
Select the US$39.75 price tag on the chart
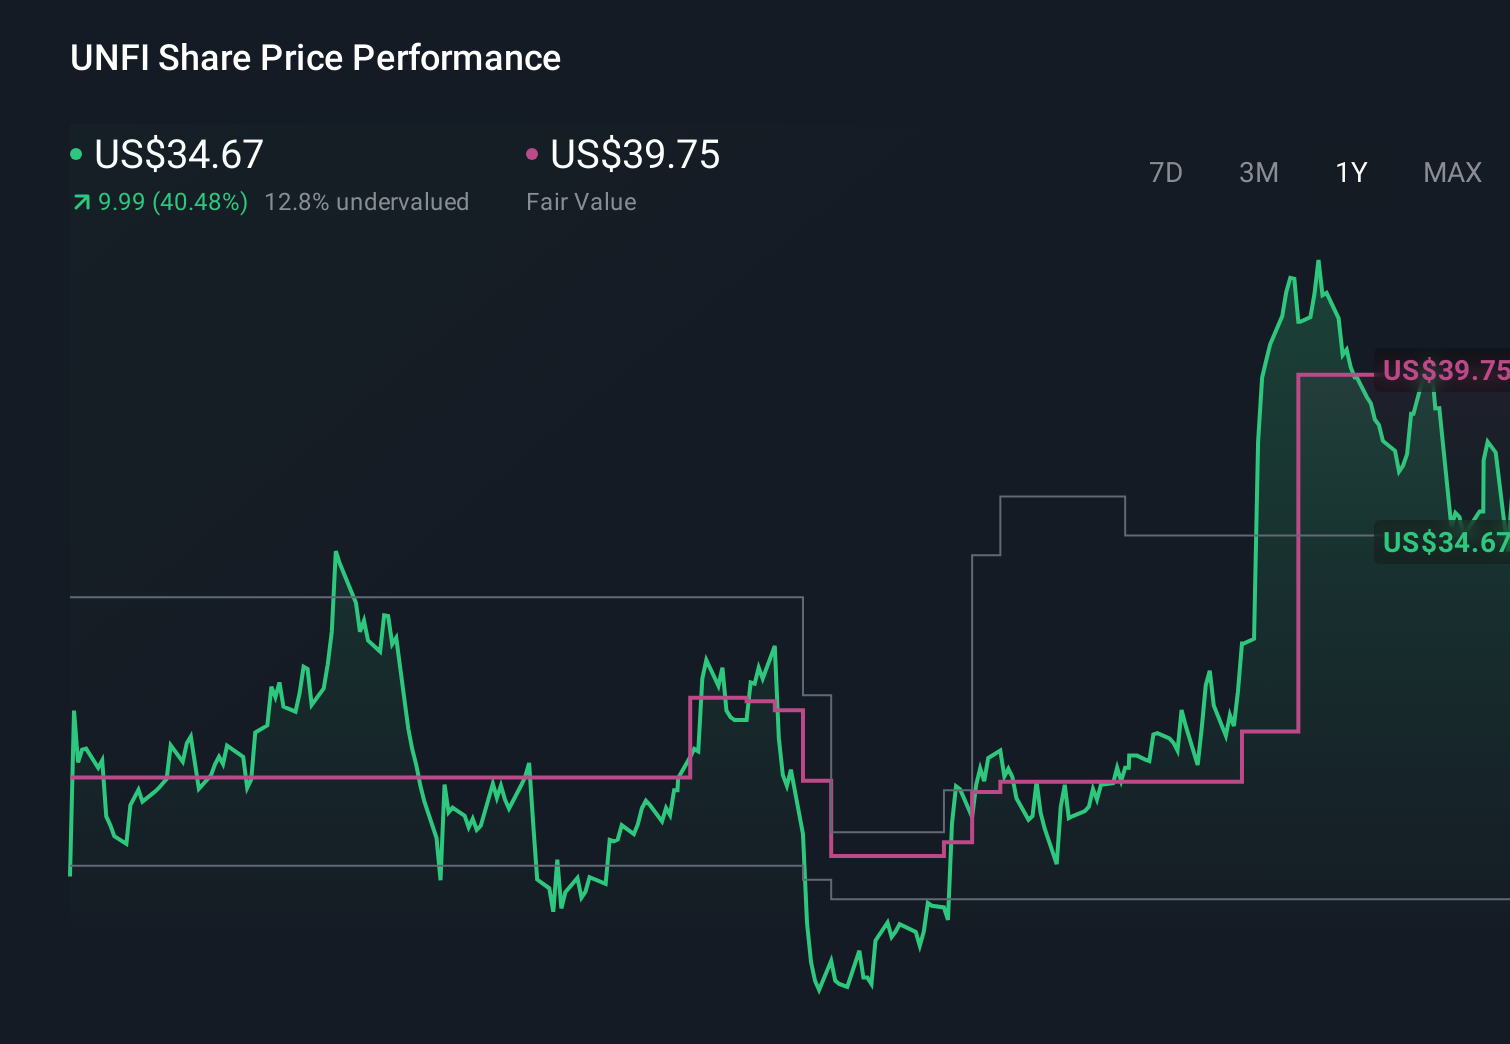click(1444, 371)
